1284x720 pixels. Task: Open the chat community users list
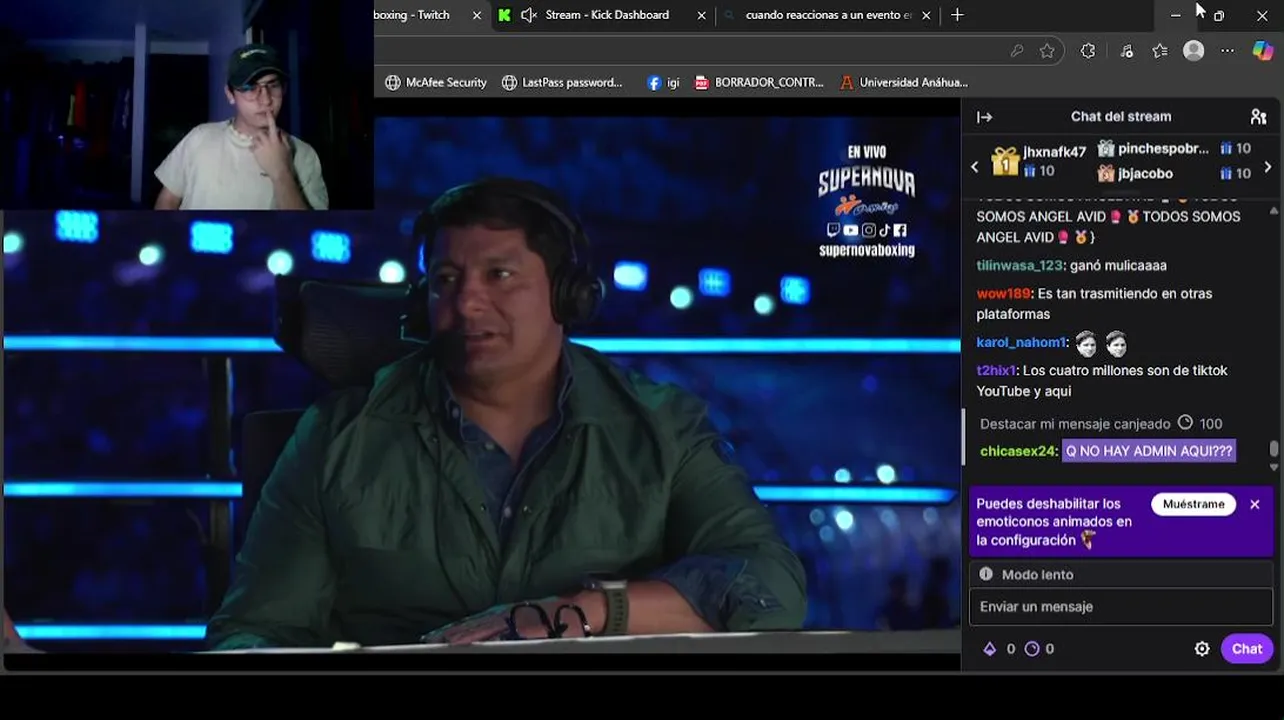[1258, 117]
